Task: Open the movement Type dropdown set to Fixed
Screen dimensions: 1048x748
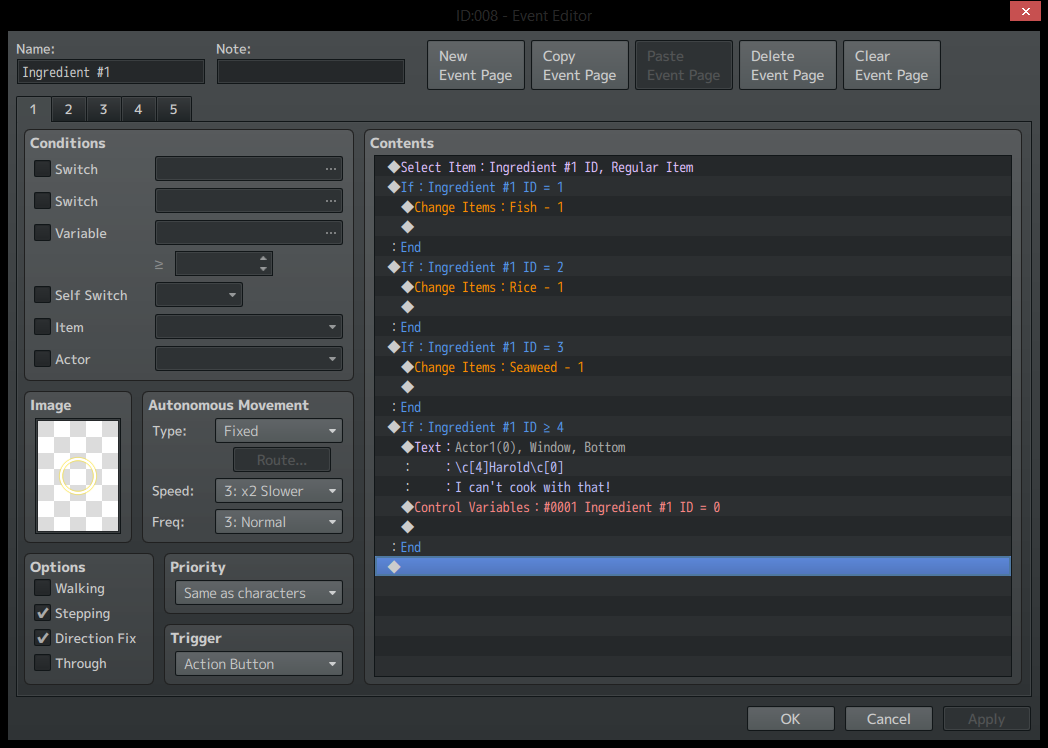Action: 279,431
